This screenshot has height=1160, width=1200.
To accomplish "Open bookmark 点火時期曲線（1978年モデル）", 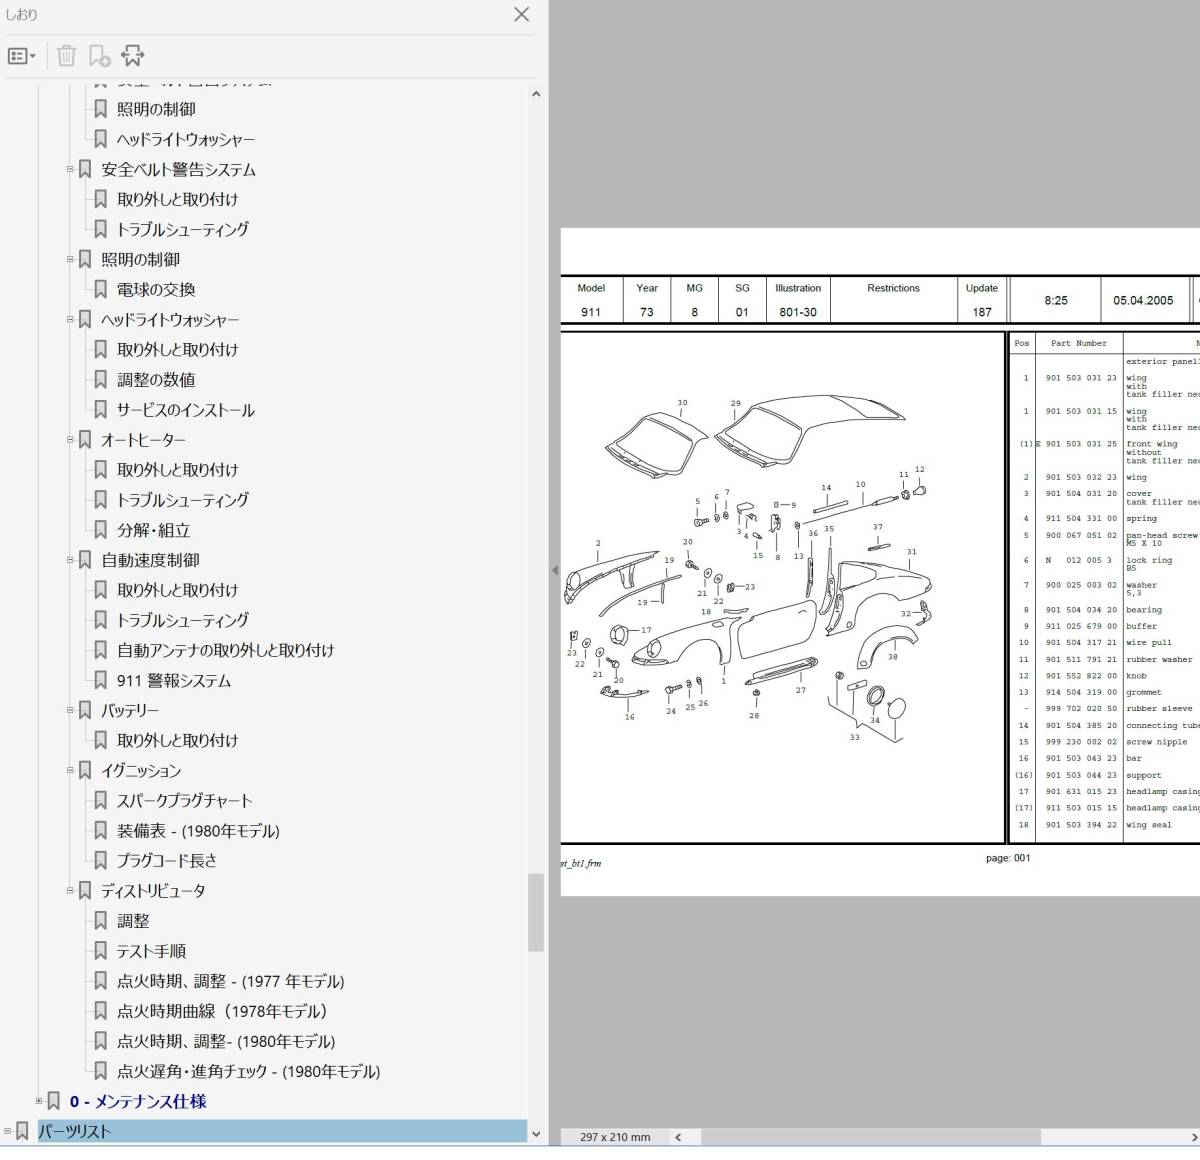I will pos(222,1011).
